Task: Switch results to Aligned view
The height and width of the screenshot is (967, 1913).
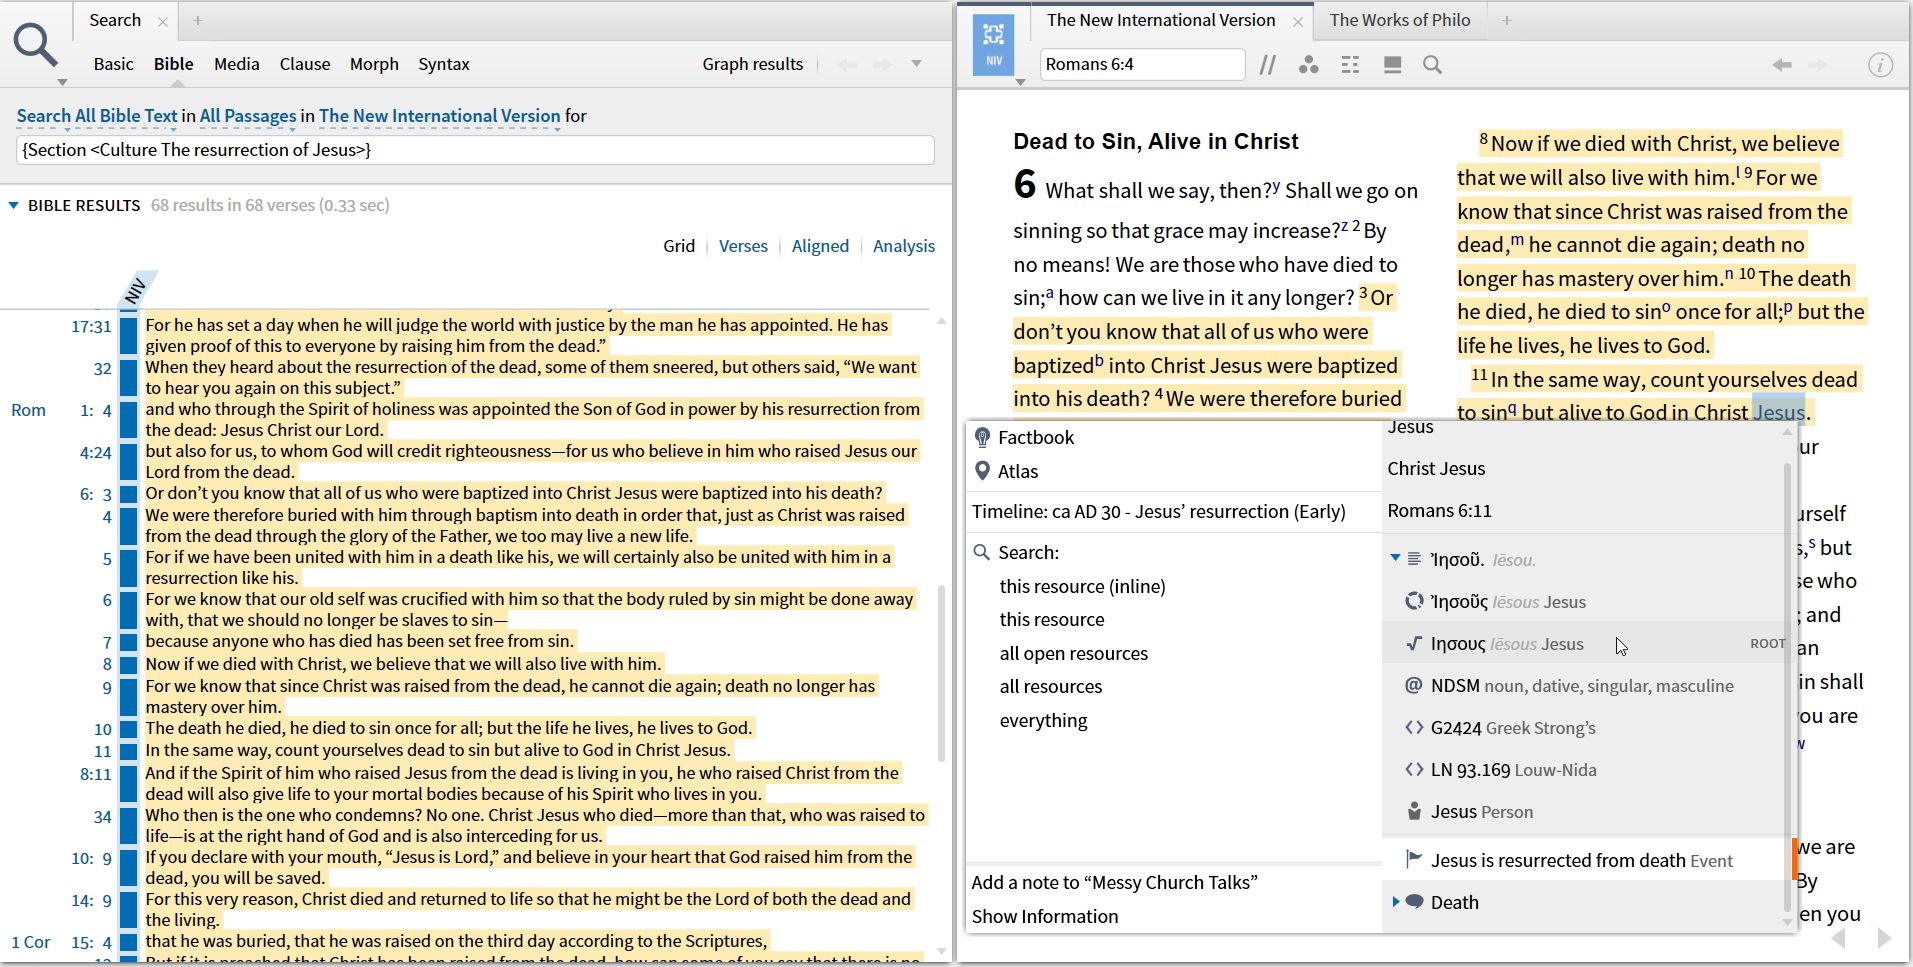Action: pos(820,246)
